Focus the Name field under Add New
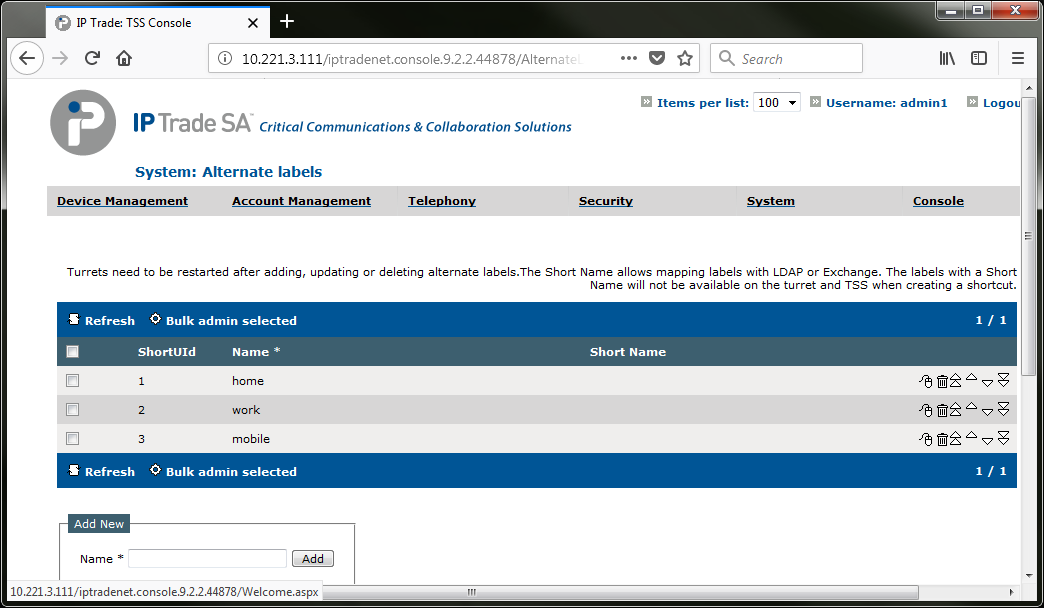 tap(207, 559)
